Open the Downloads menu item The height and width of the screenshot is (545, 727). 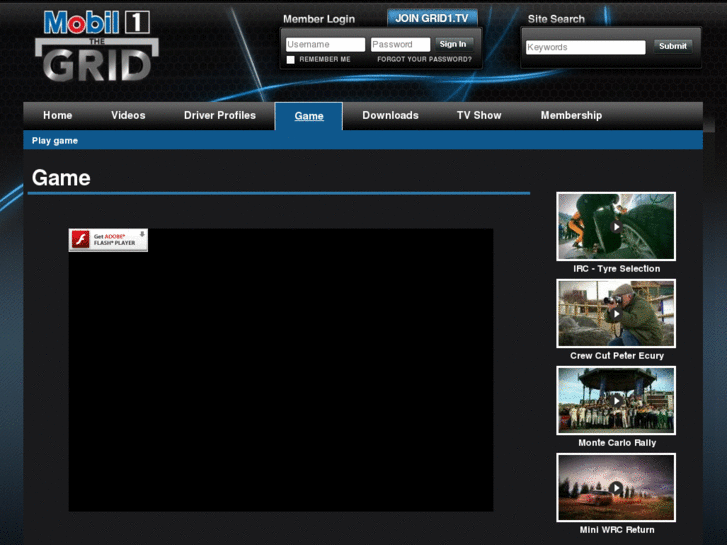click(x=390, y=115)
